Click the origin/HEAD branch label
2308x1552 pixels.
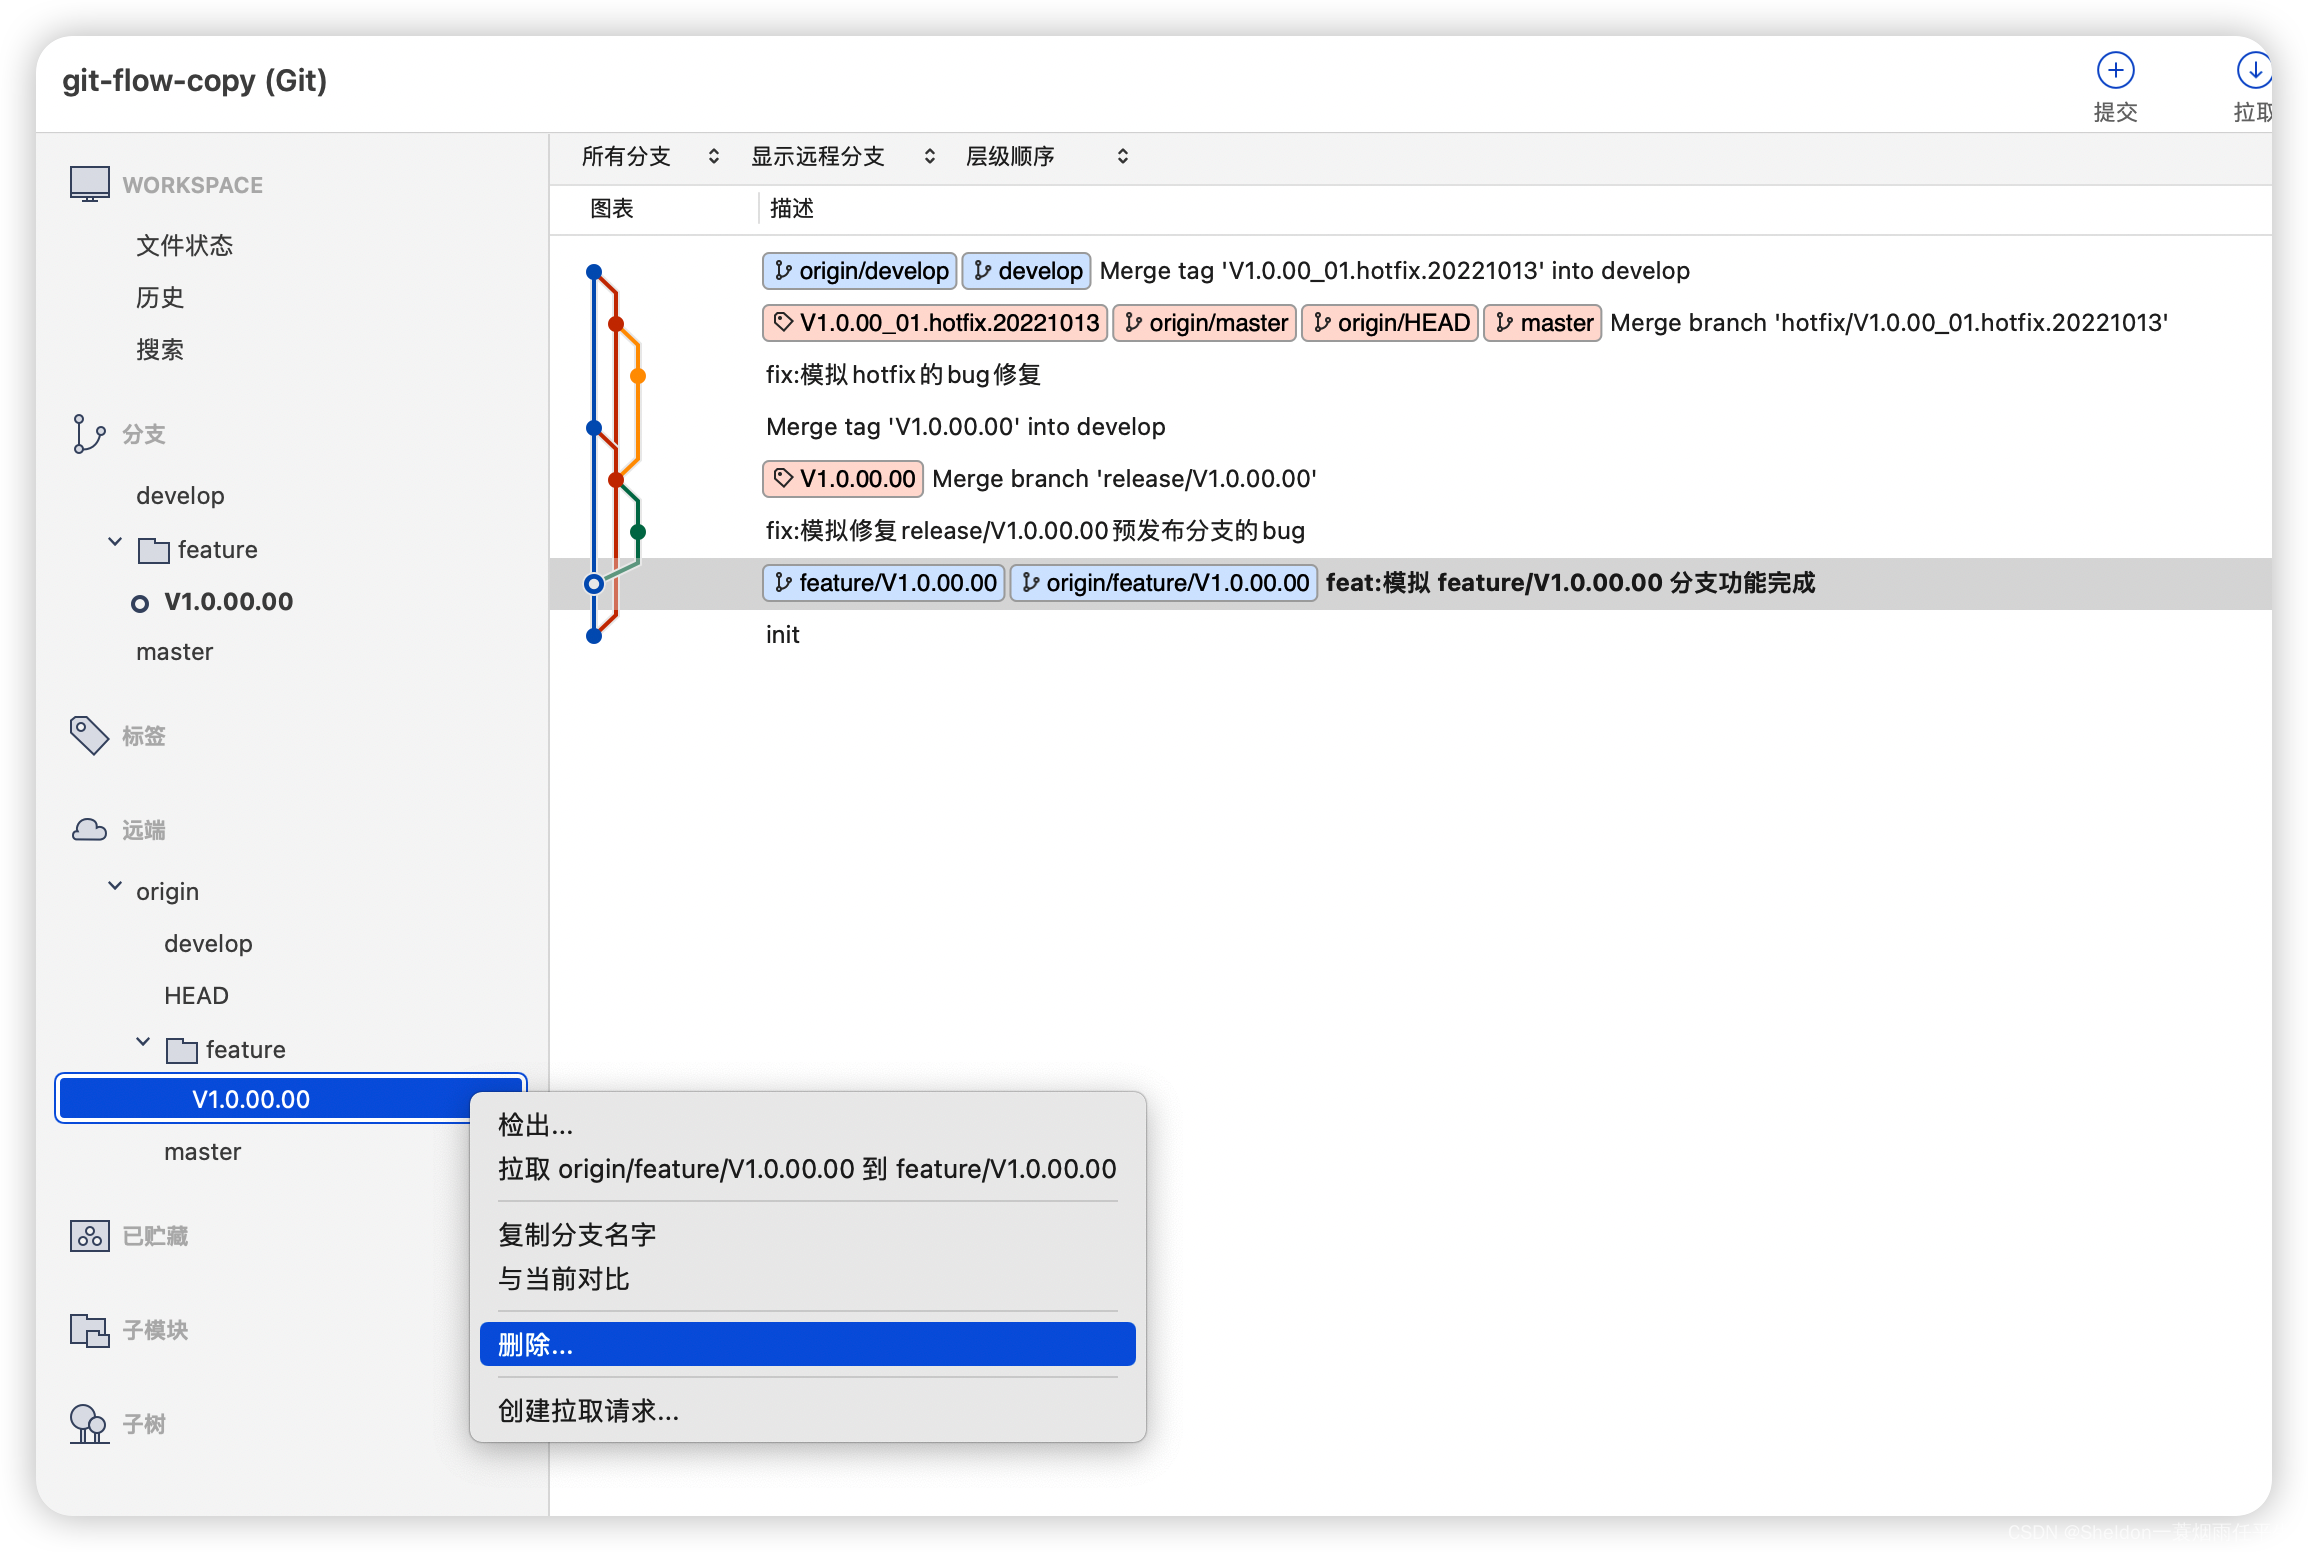pos(1390,323)
